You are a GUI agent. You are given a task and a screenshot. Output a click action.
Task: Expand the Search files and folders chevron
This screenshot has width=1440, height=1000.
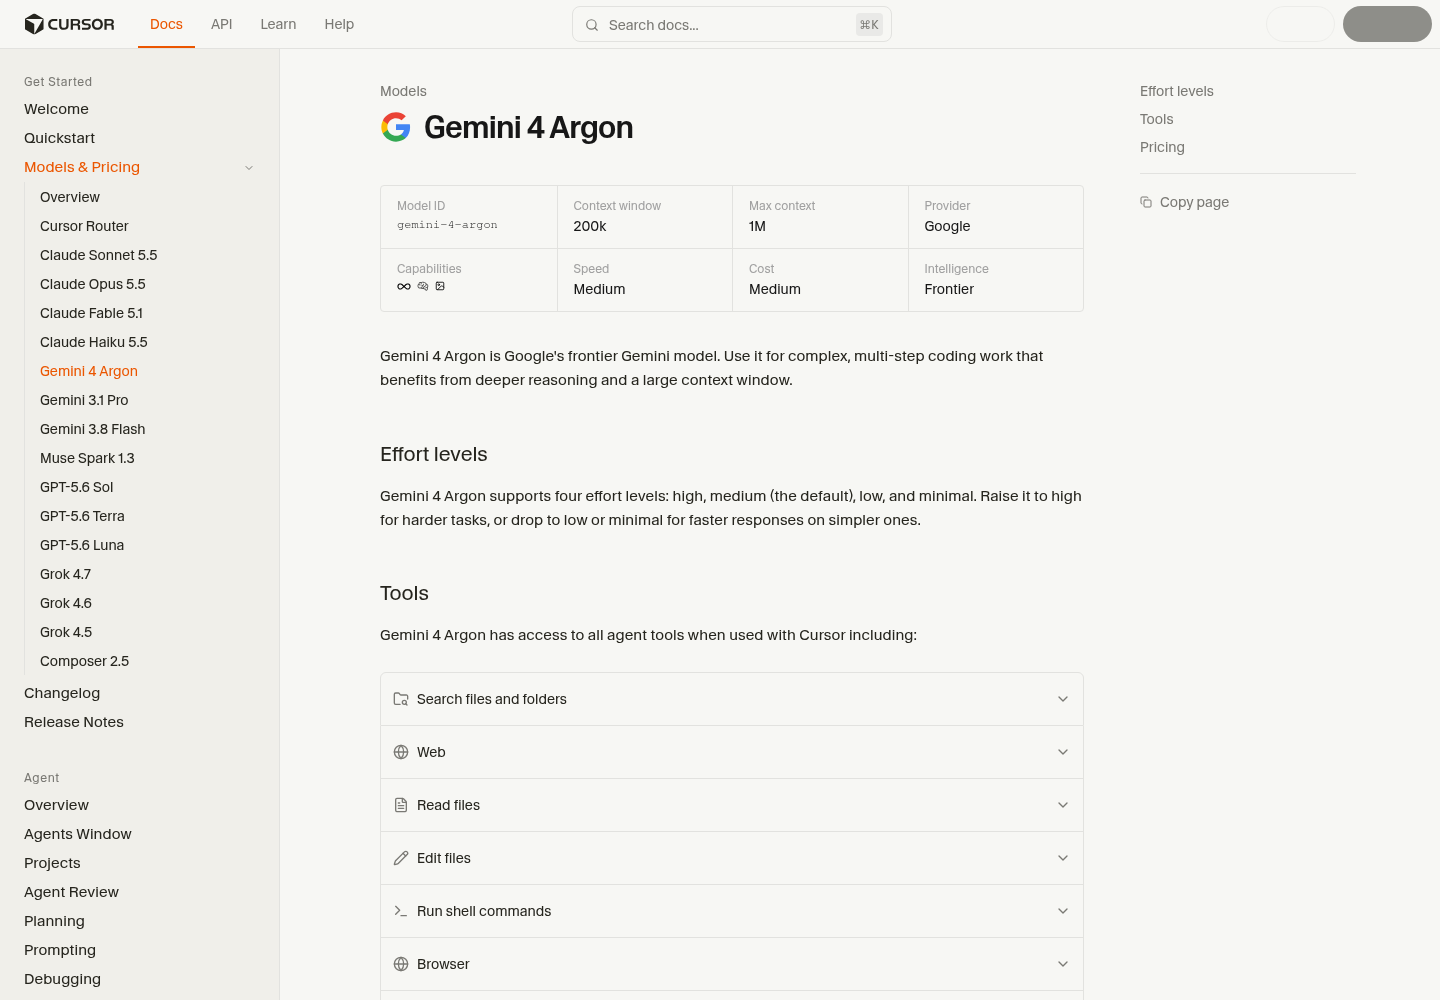click(x=1063, y=699)
